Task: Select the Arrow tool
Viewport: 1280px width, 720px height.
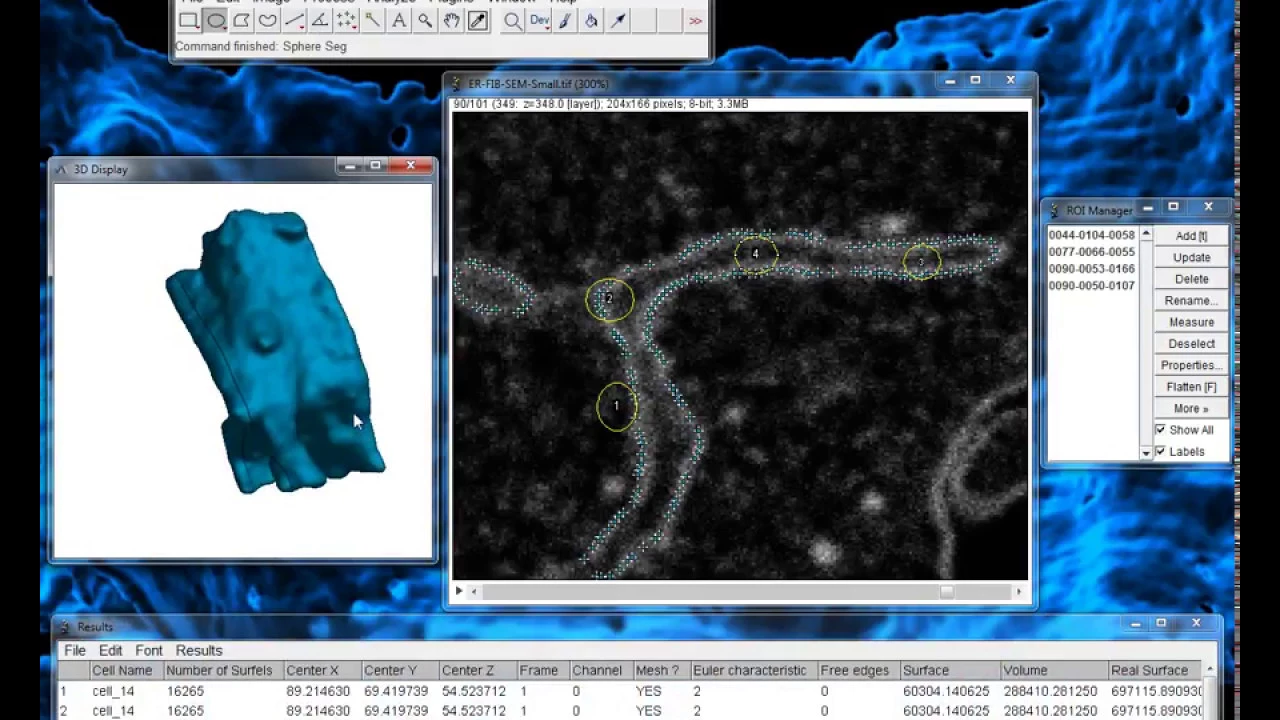Action: tap(618, 20)
